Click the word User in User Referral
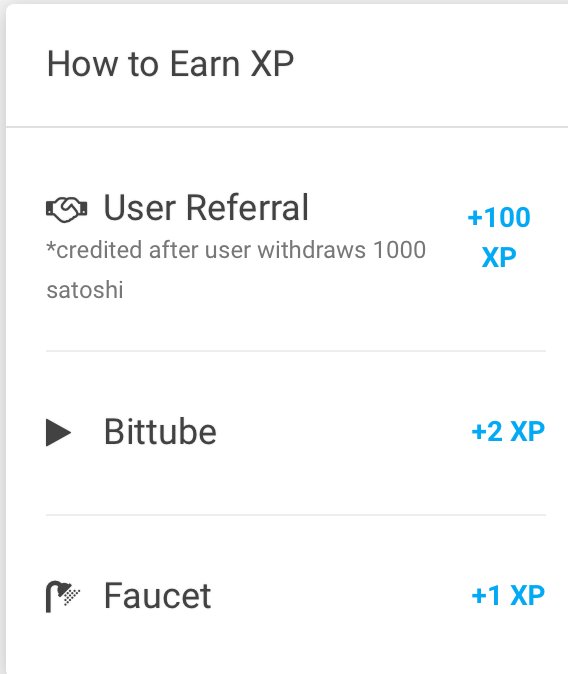Viewport: 568px width, 674px height. [140, 208]
